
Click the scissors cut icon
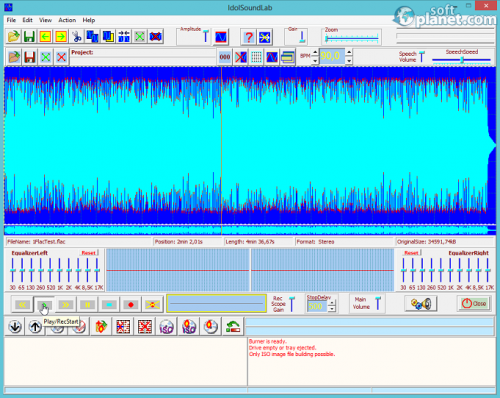[77, 36]
